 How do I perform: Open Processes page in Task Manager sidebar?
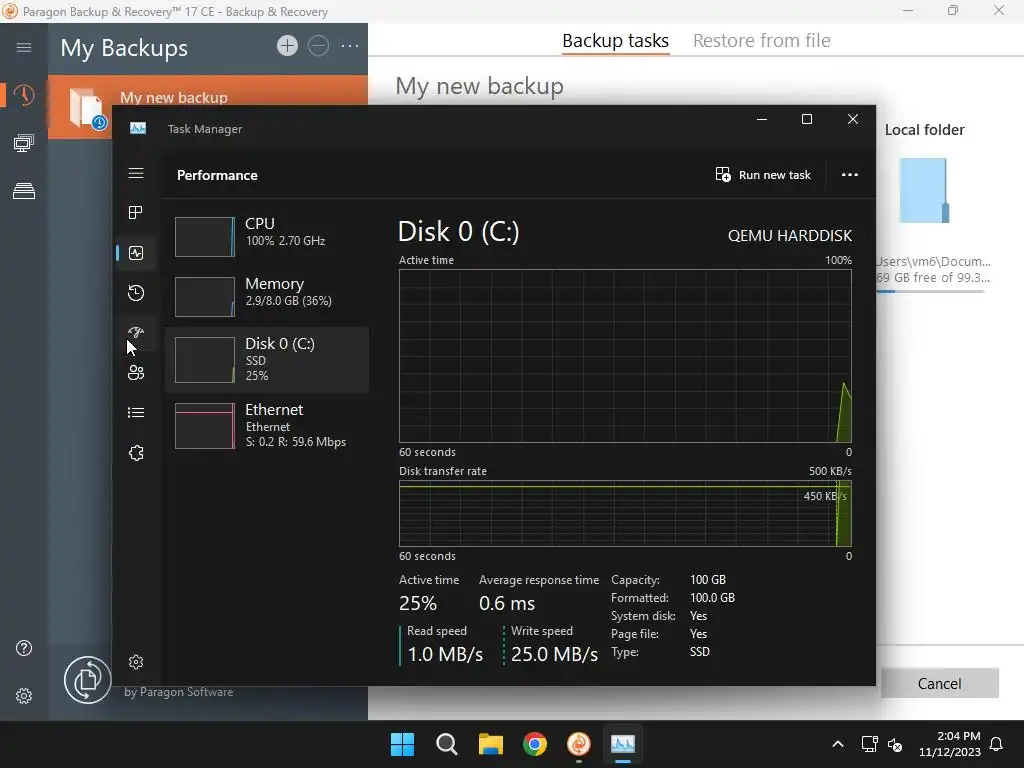(x=136, y=212)
